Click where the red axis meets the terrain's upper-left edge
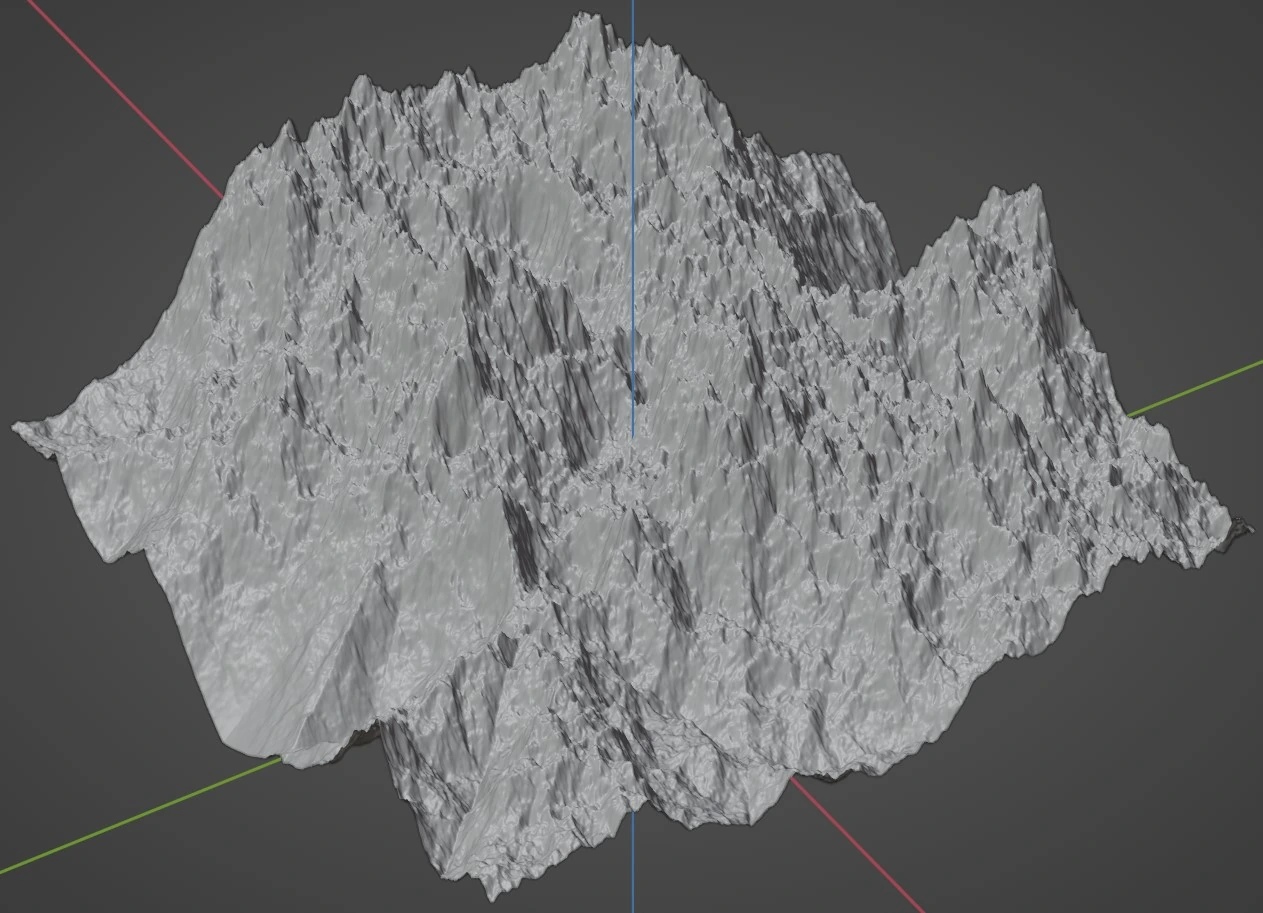 coord(222,196)
